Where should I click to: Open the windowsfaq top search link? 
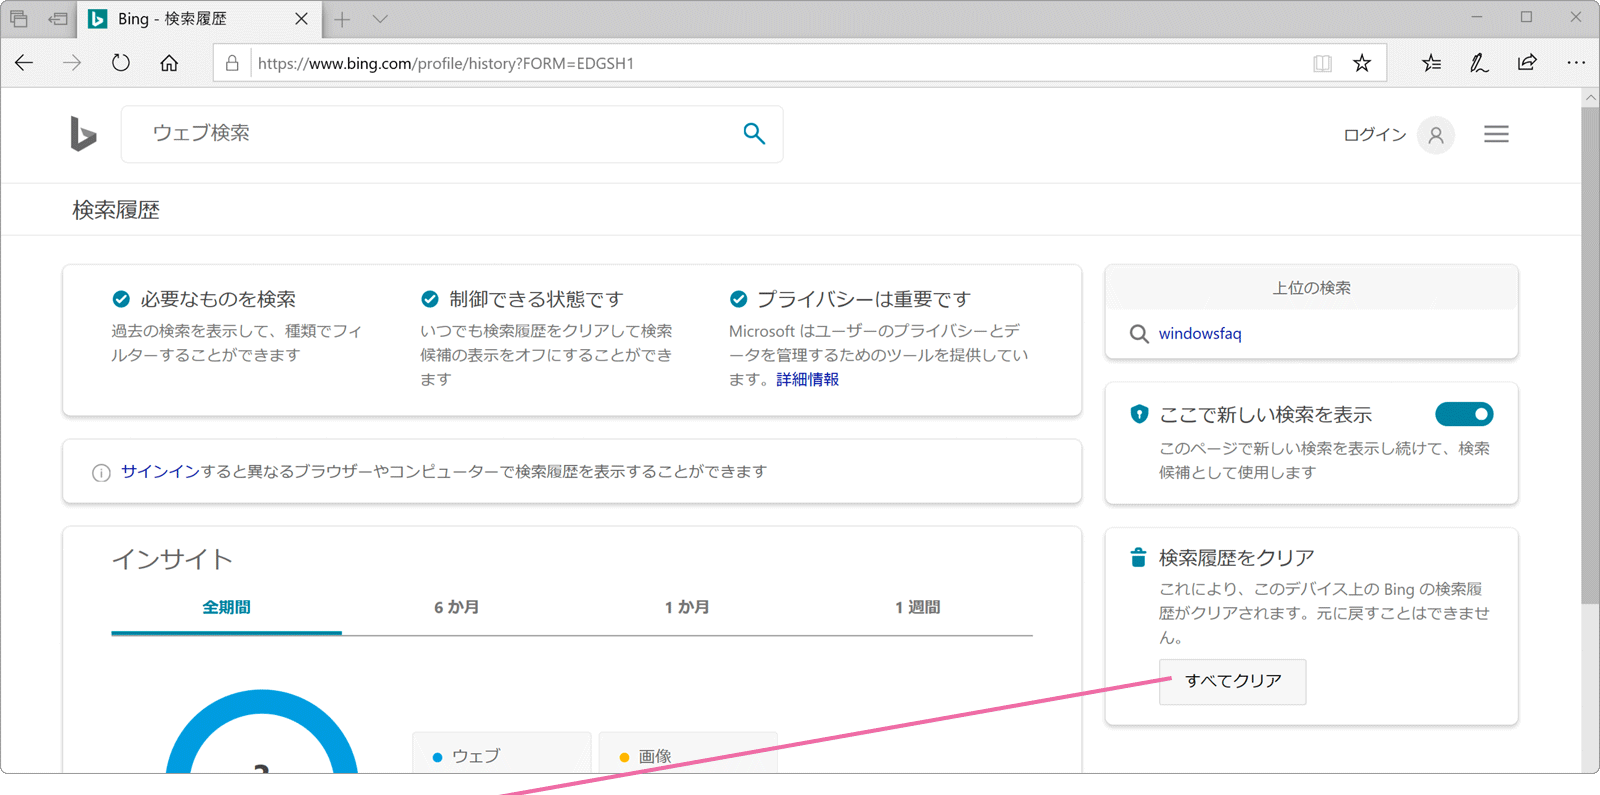[1200, 334]
